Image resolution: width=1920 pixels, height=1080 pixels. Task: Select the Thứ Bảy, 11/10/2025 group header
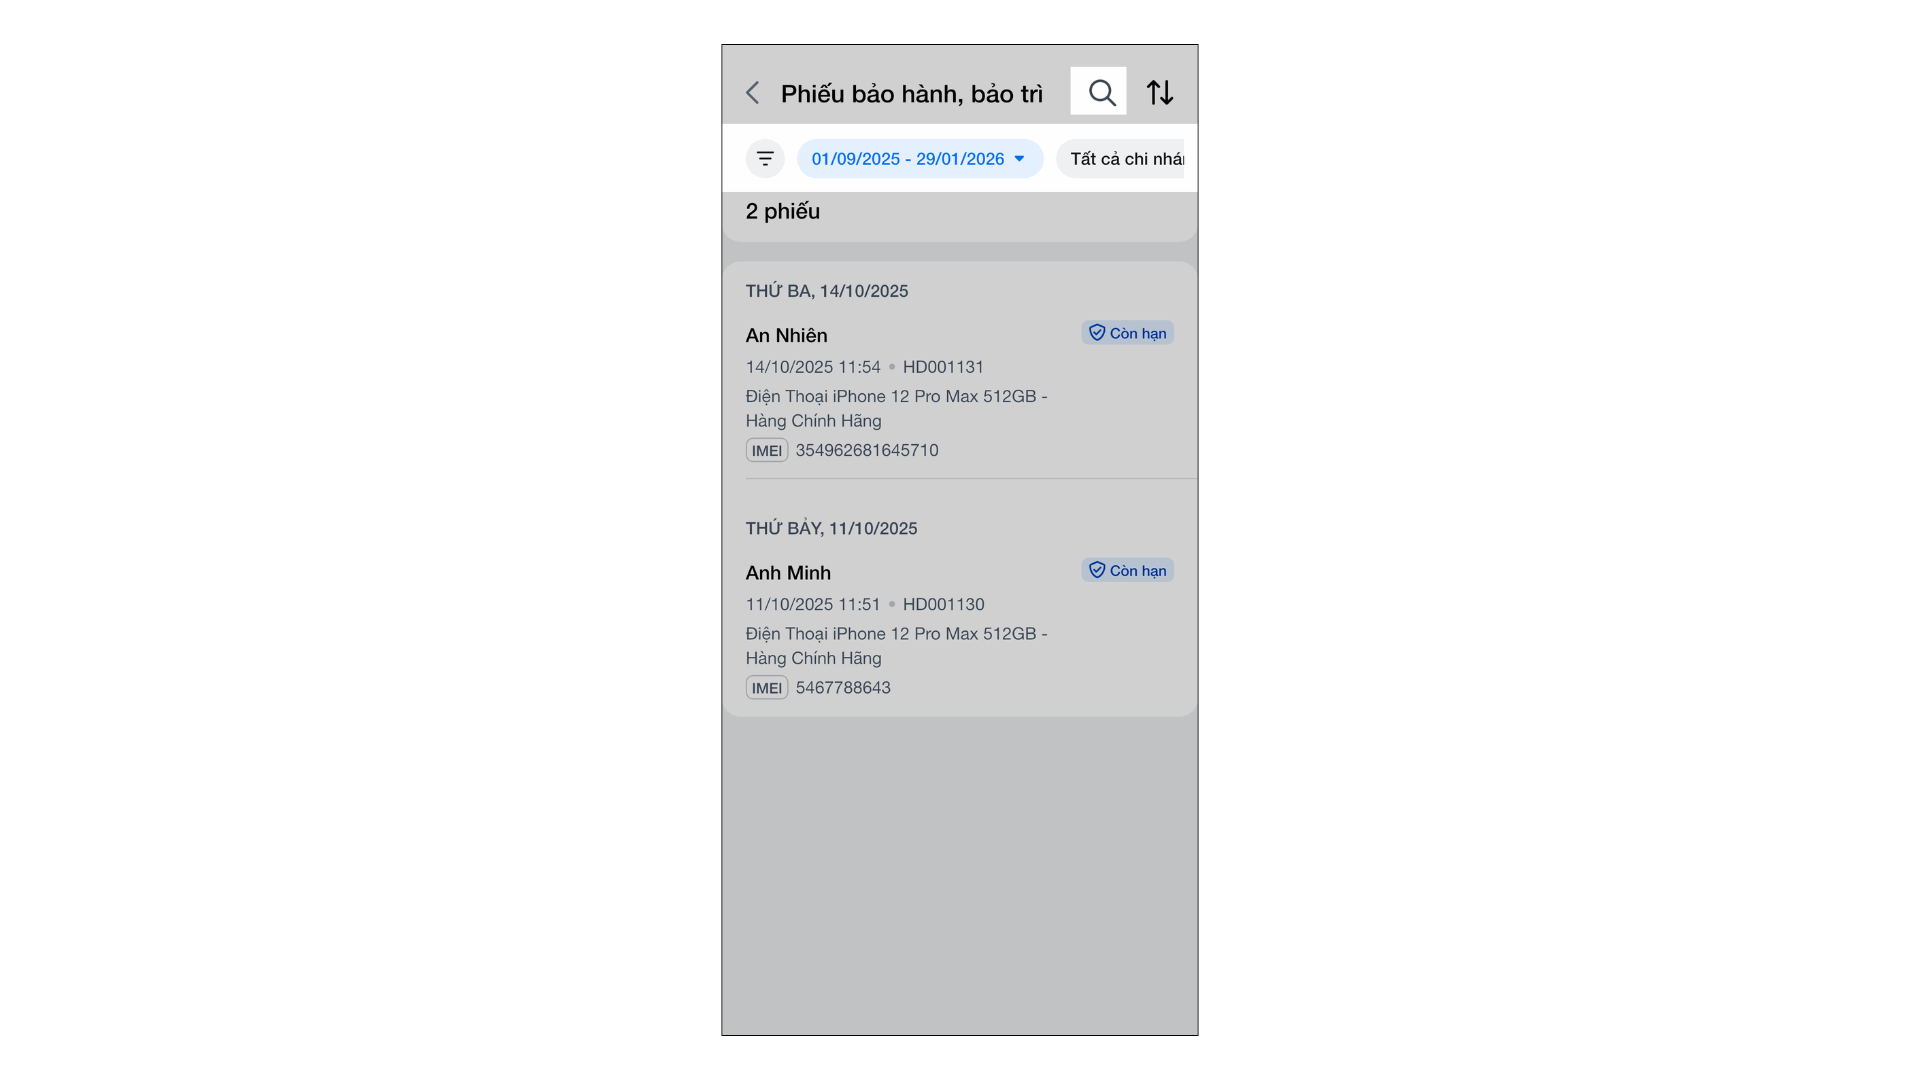click(831, 528)
